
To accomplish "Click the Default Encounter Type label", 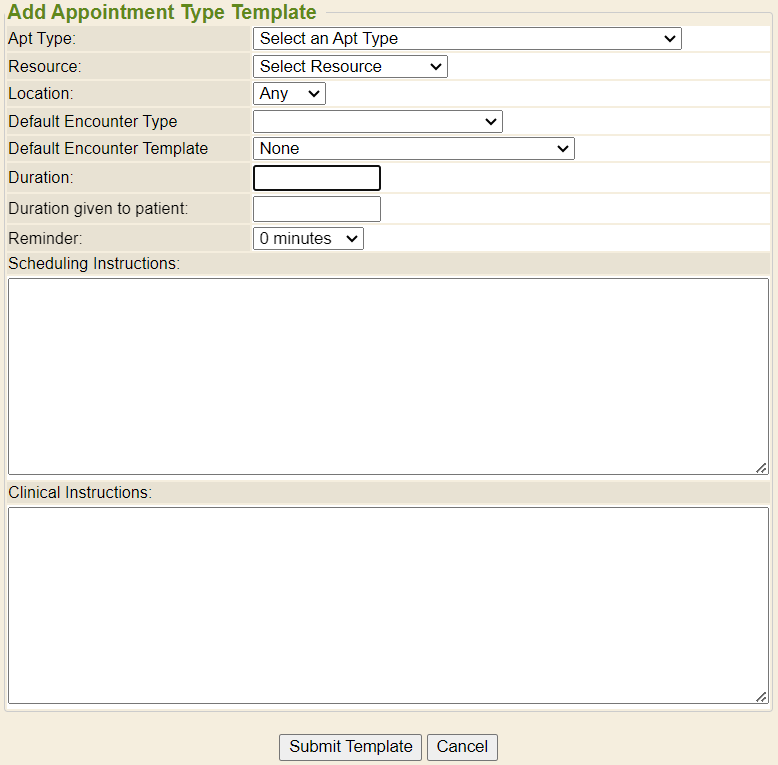I will [93, 122].
